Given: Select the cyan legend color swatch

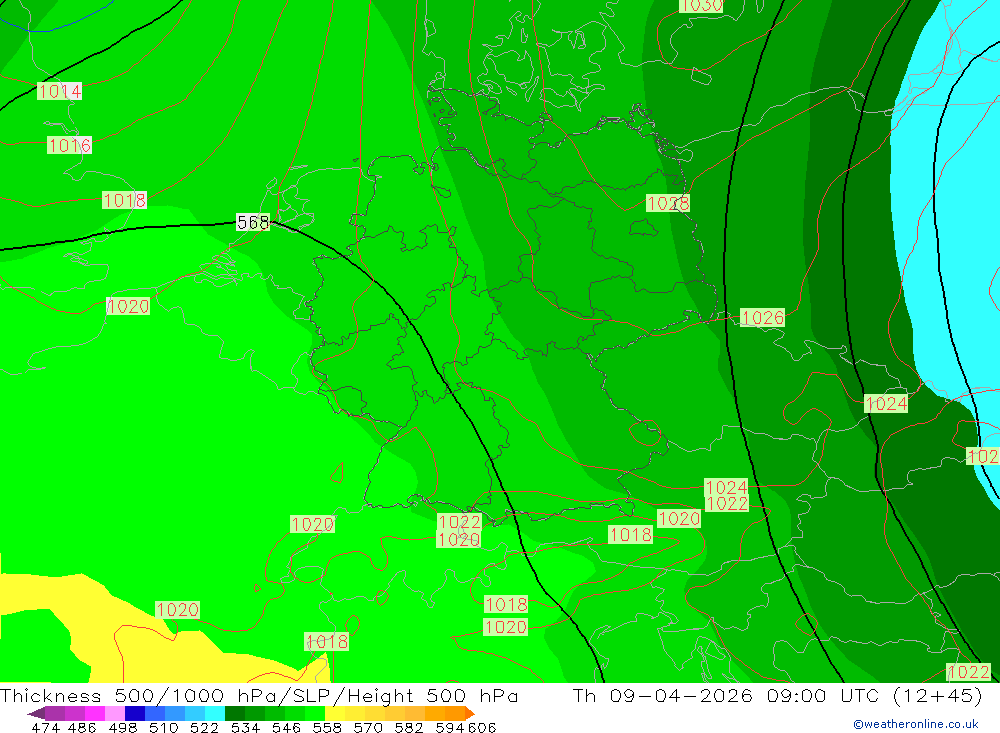Looking at the screenshot, I should [215, 713].
